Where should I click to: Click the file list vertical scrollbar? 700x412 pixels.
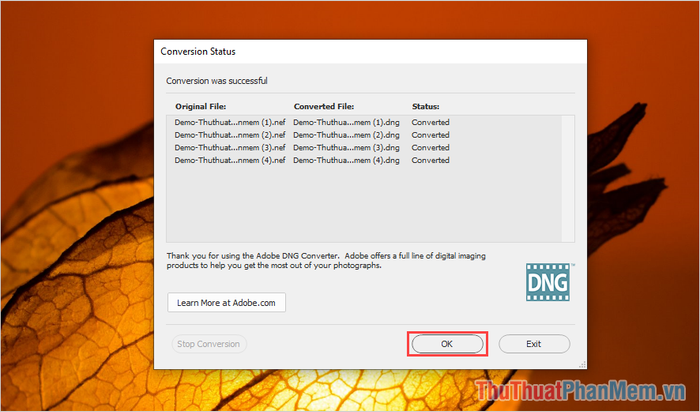(568, 179)
